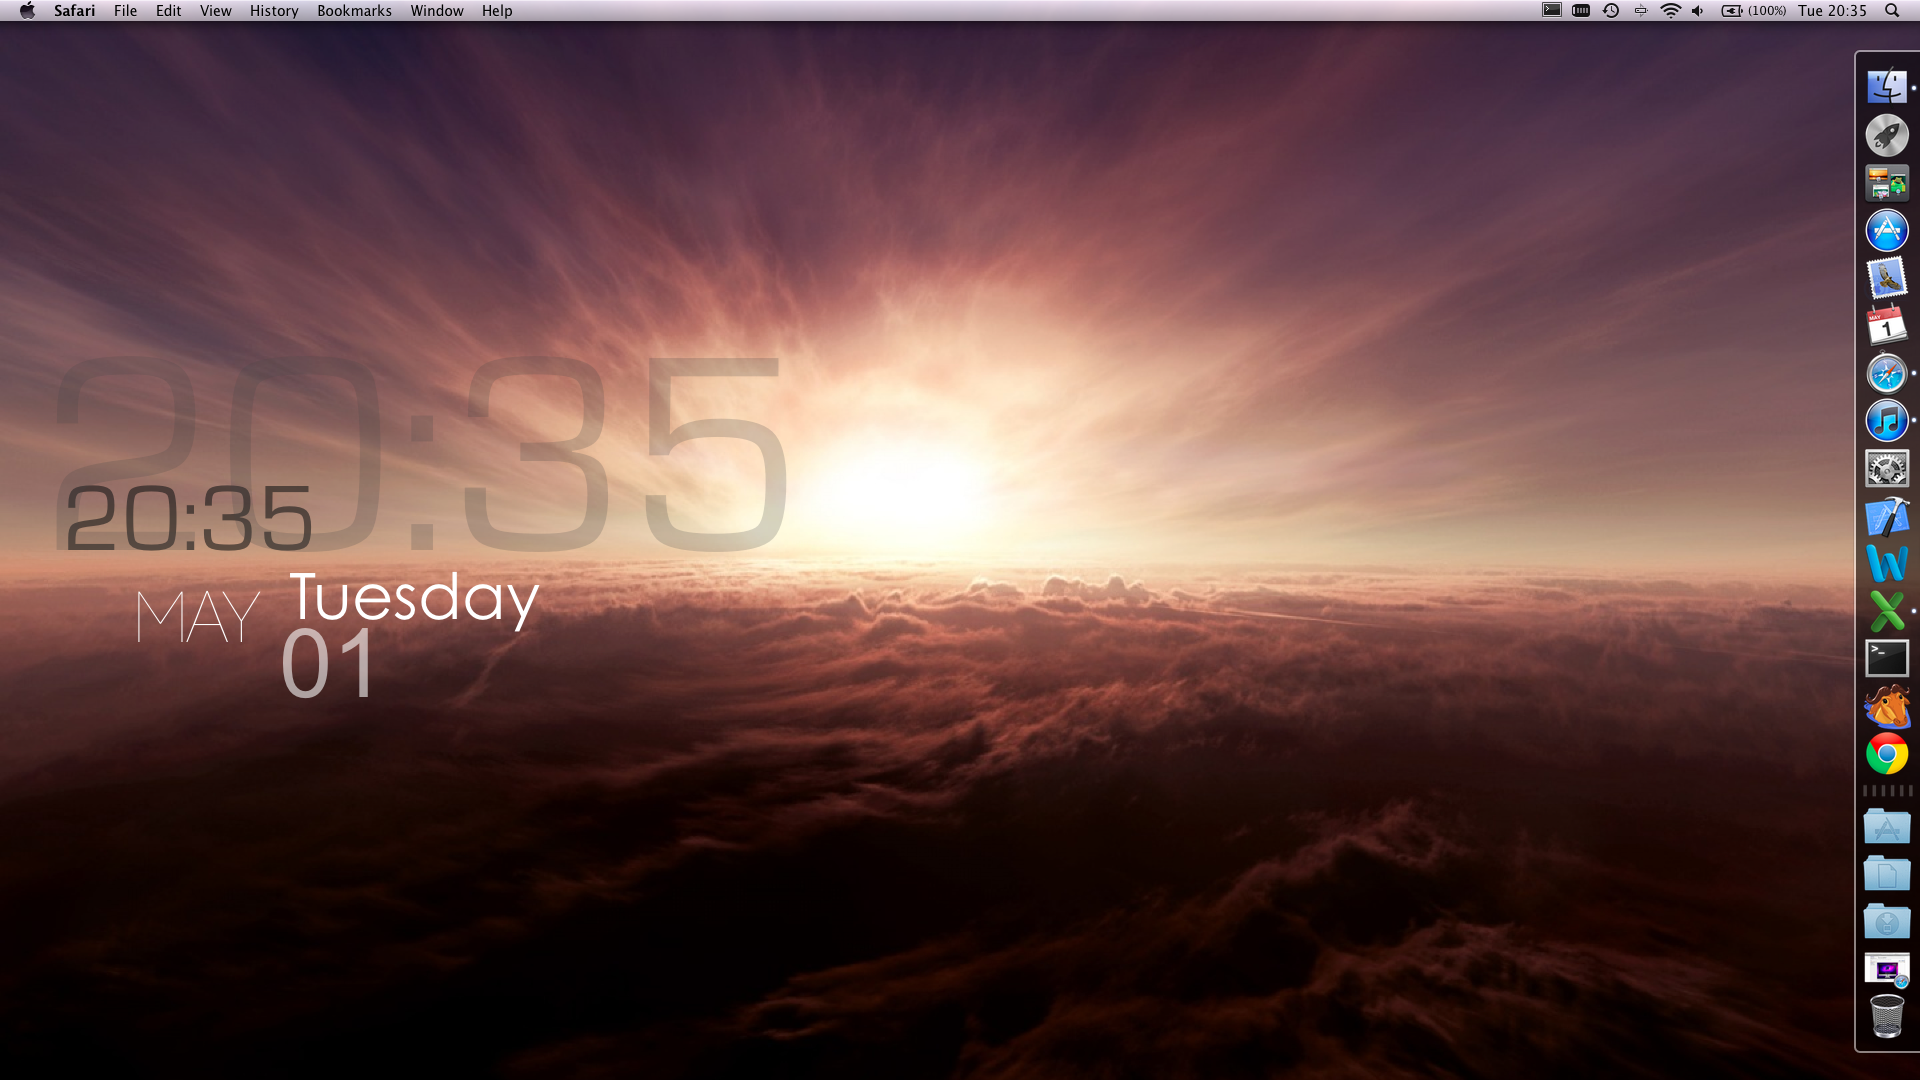1920x1080 pixels.
Task: Launch Google Chrome from the Dock
Action: [1886, 754]
